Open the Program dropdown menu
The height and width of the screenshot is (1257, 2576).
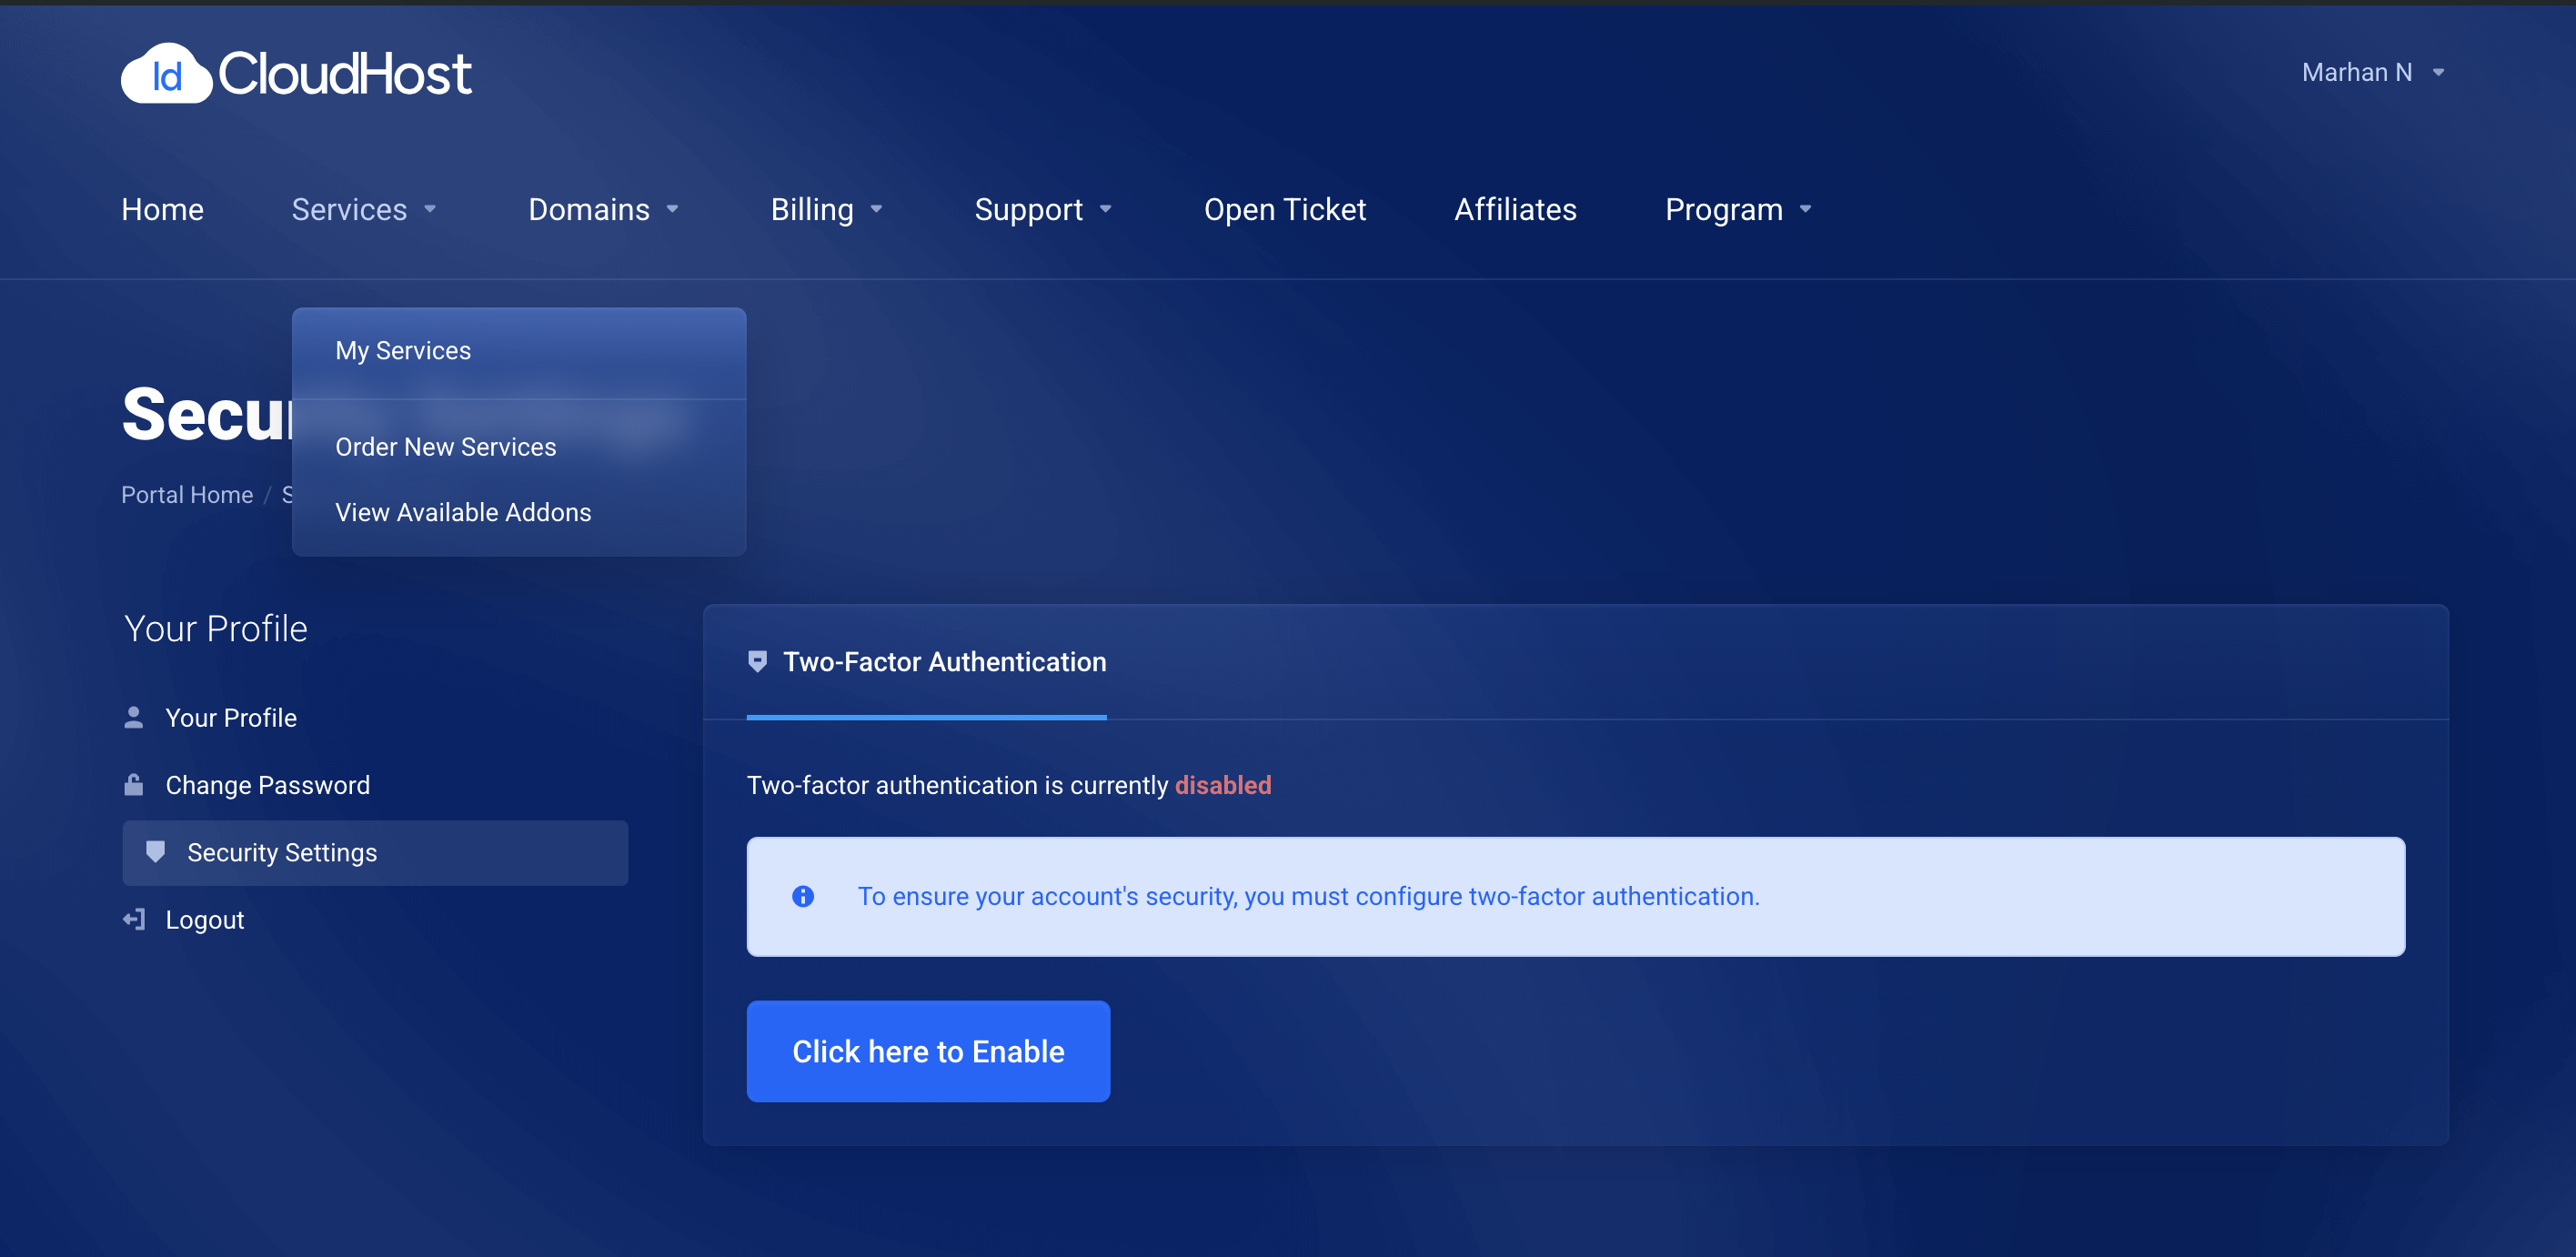pos(1739,208)
